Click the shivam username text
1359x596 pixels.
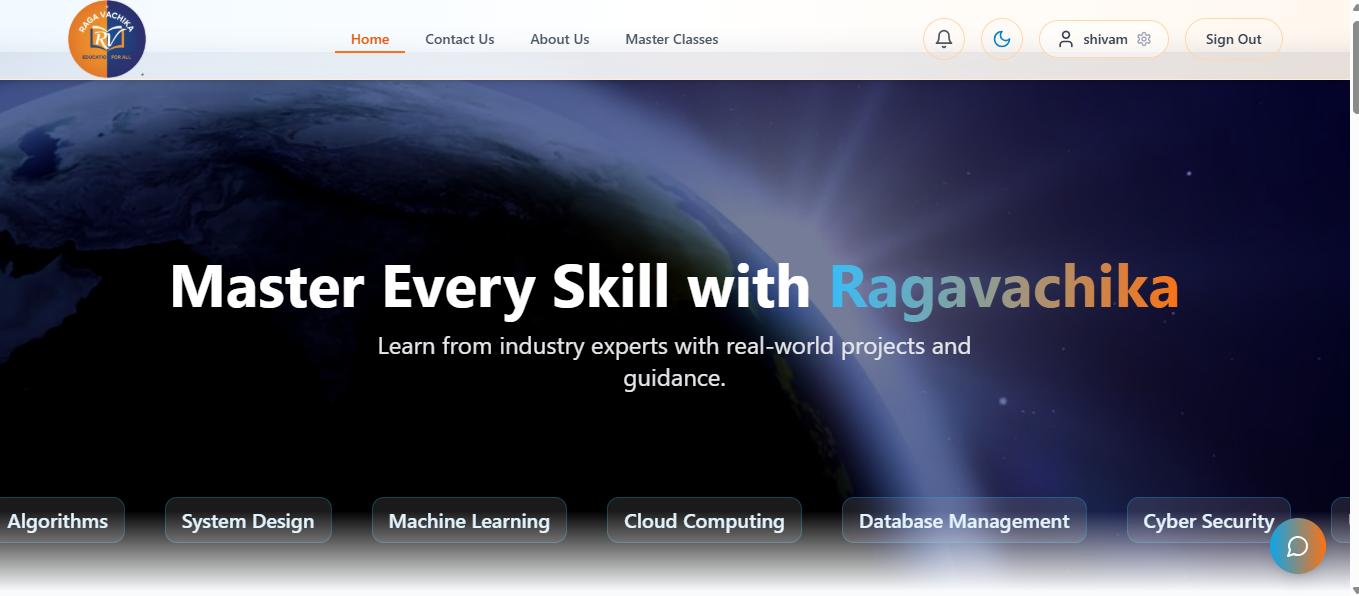click(x=1105, y=40)
